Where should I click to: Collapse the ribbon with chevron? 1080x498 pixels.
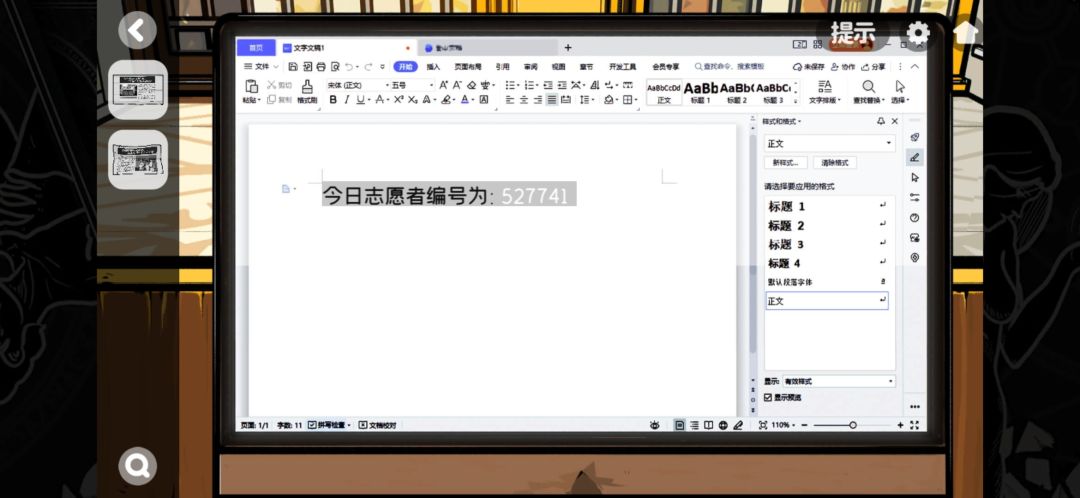[915, 67]
